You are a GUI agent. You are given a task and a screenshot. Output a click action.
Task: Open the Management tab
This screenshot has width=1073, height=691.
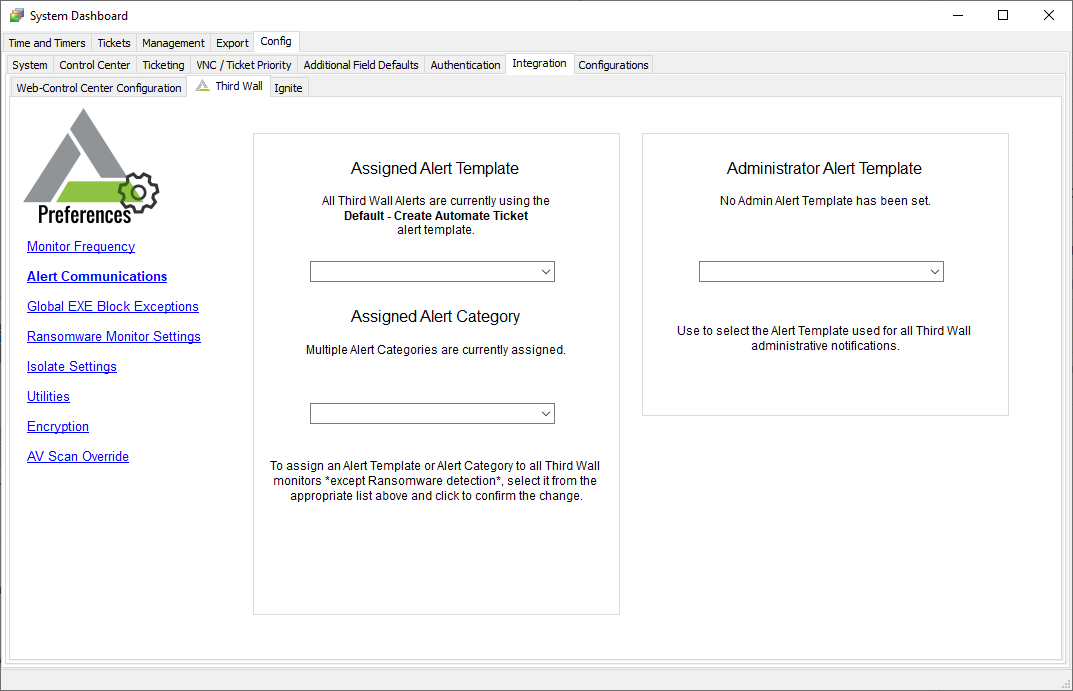pos(173,43)
